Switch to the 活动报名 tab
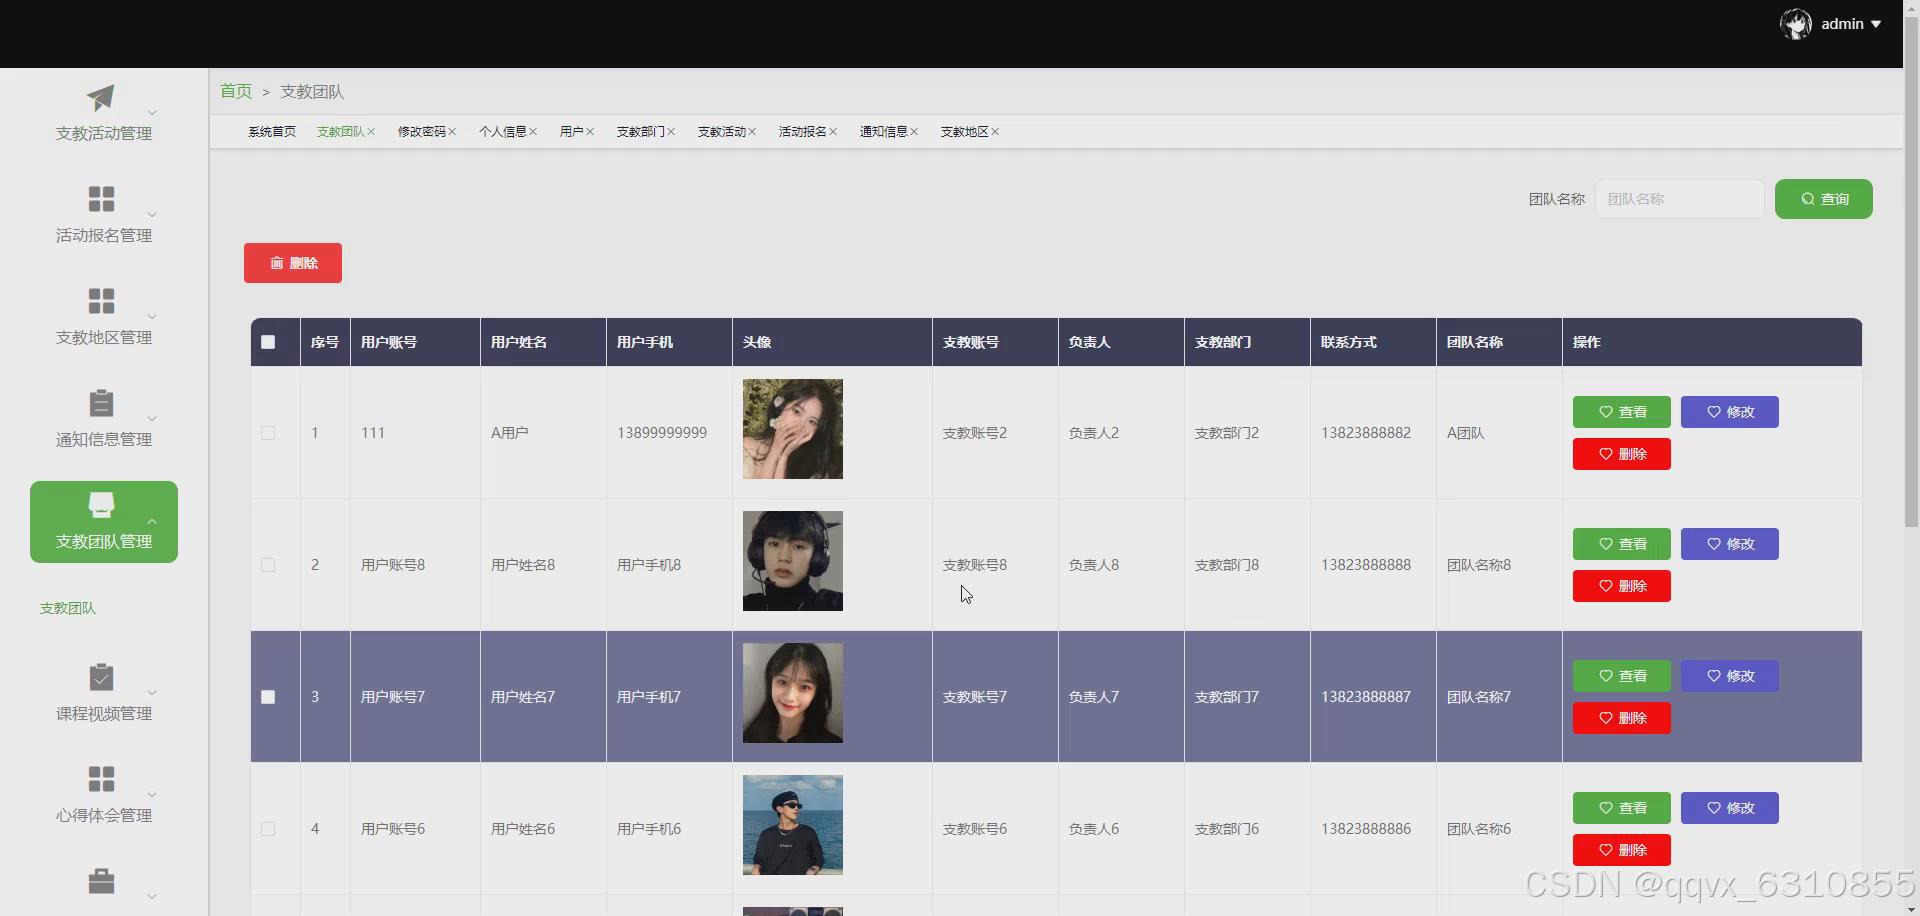 (802, 132)
